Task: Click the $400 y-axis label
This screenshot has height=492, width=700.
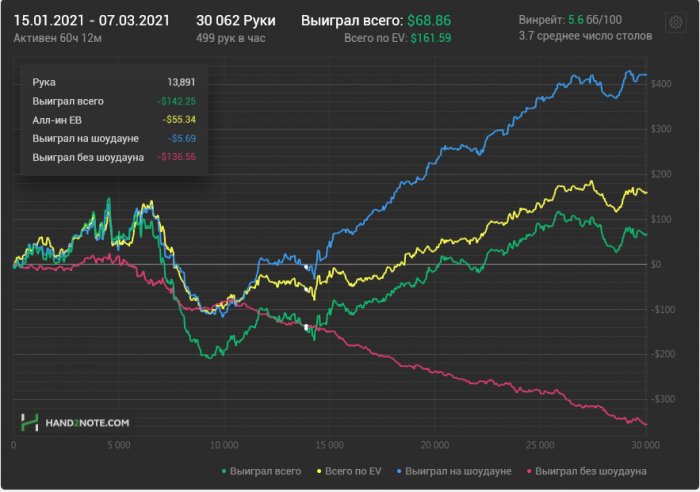Action: pos(661,84)
